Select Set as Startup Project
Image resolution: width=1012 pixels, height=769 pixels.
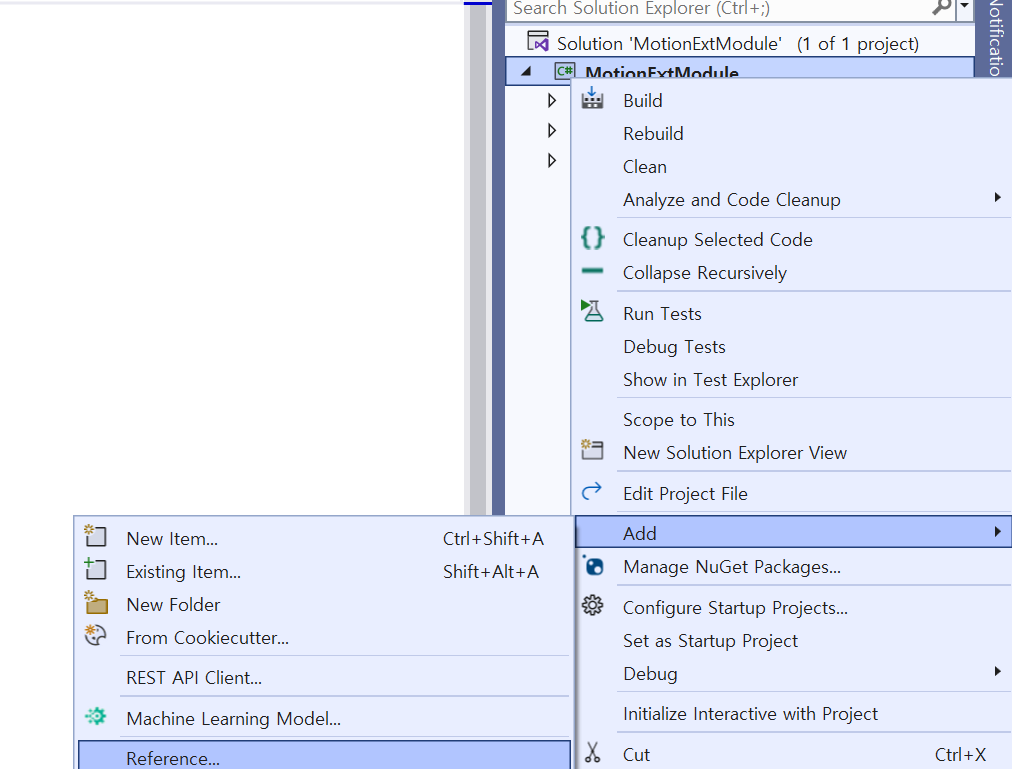[x=793, y=641]
